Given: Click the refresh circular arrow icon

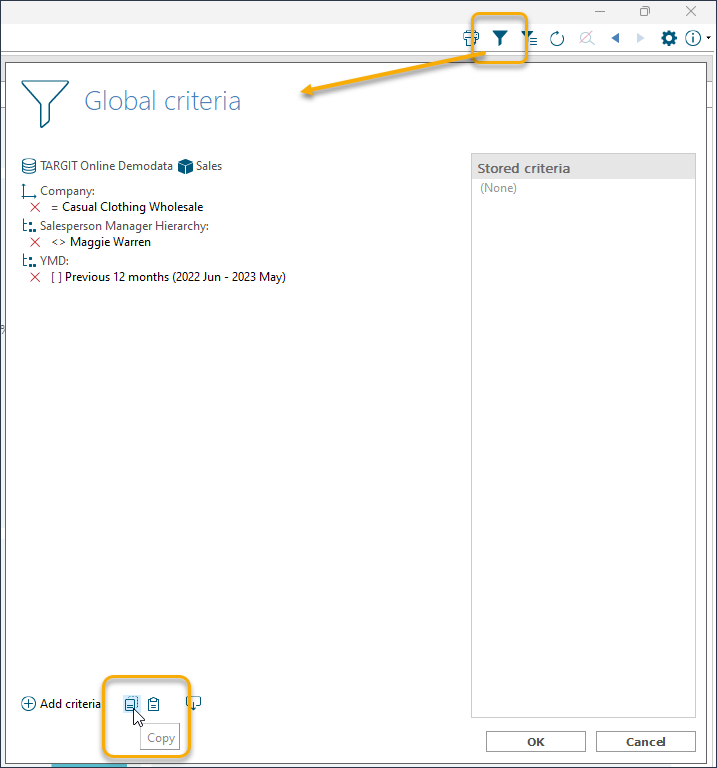Looking at the screenshot, I should pyautogui.click(x=557, y=38).
